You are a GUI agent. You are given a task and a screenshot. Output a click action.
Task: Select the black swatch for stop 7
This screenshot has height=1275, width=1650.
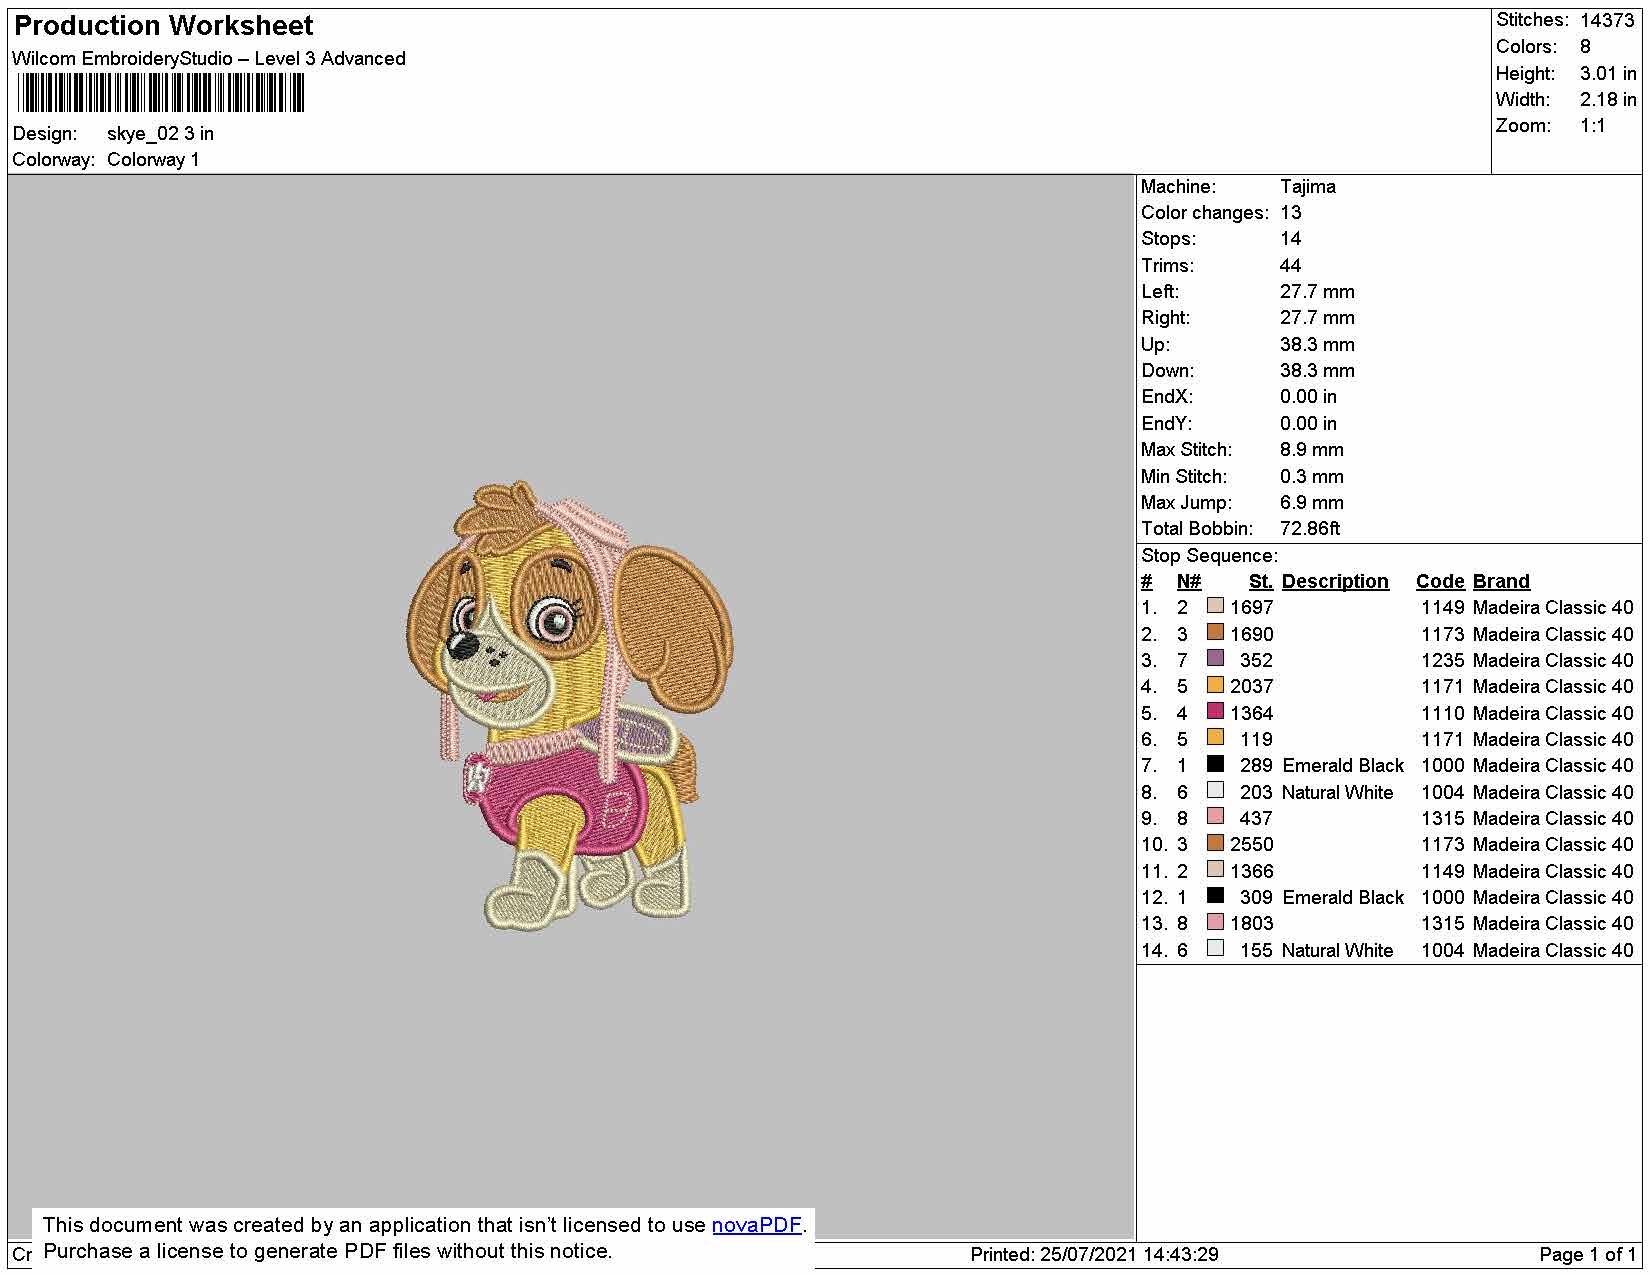[x=1215, y=764]
